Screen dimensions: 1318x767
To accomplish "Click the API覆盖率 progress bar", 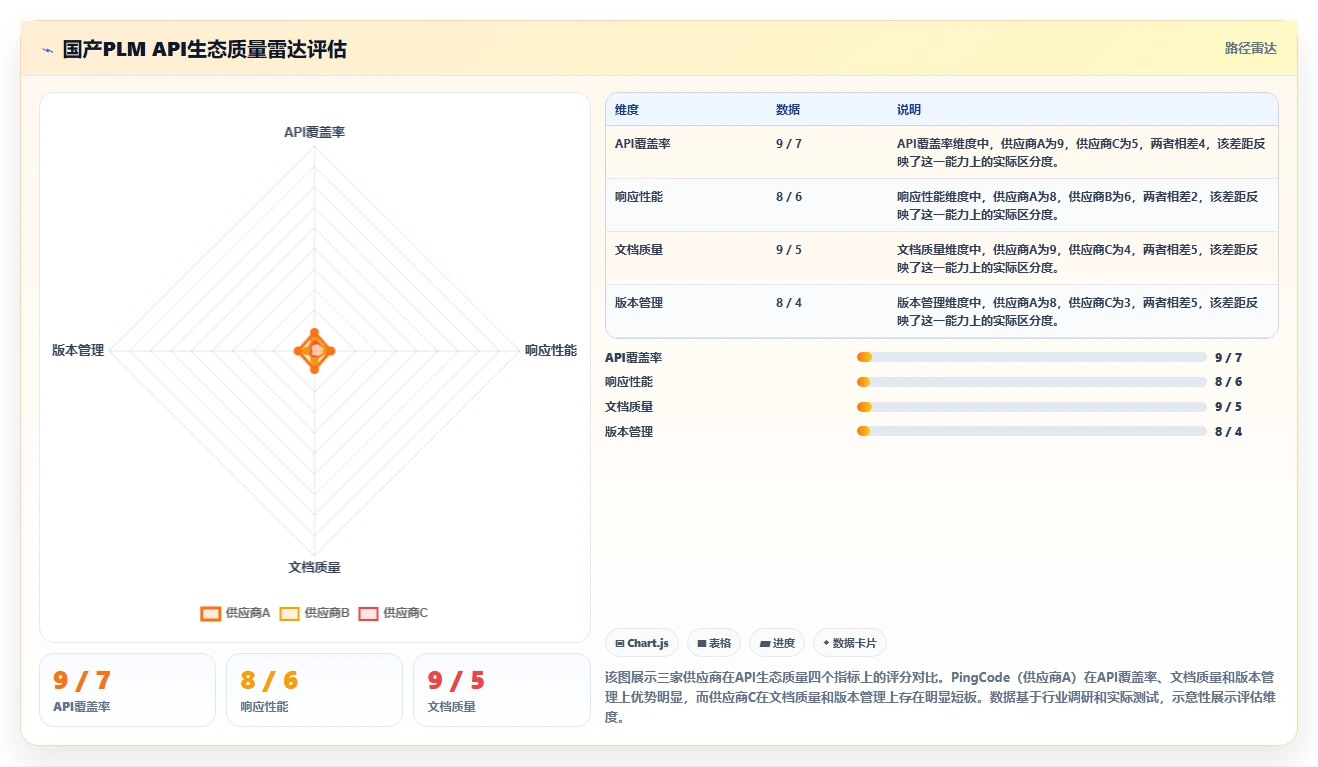I will tap(1032, 357).
